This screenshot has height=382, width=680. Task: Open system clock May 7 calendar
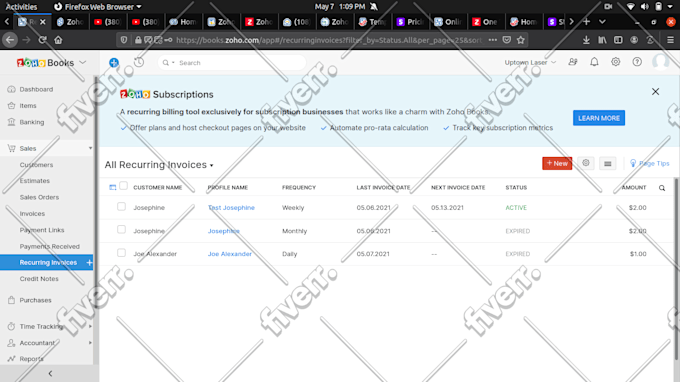click(x=340, y=7)
